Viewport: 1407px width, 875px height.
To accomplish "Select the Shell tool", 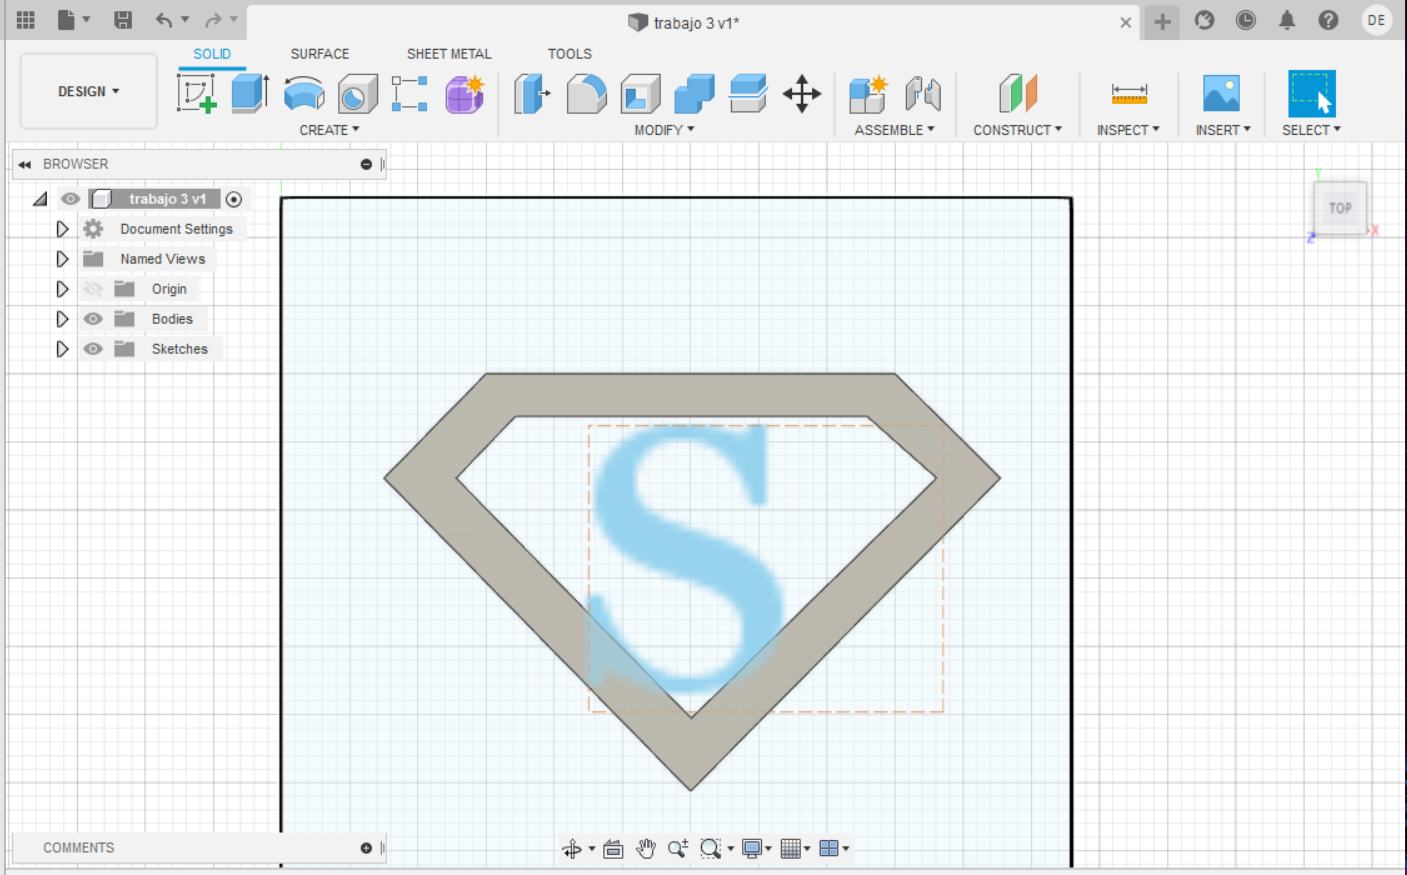I will (x=640, y=94).
